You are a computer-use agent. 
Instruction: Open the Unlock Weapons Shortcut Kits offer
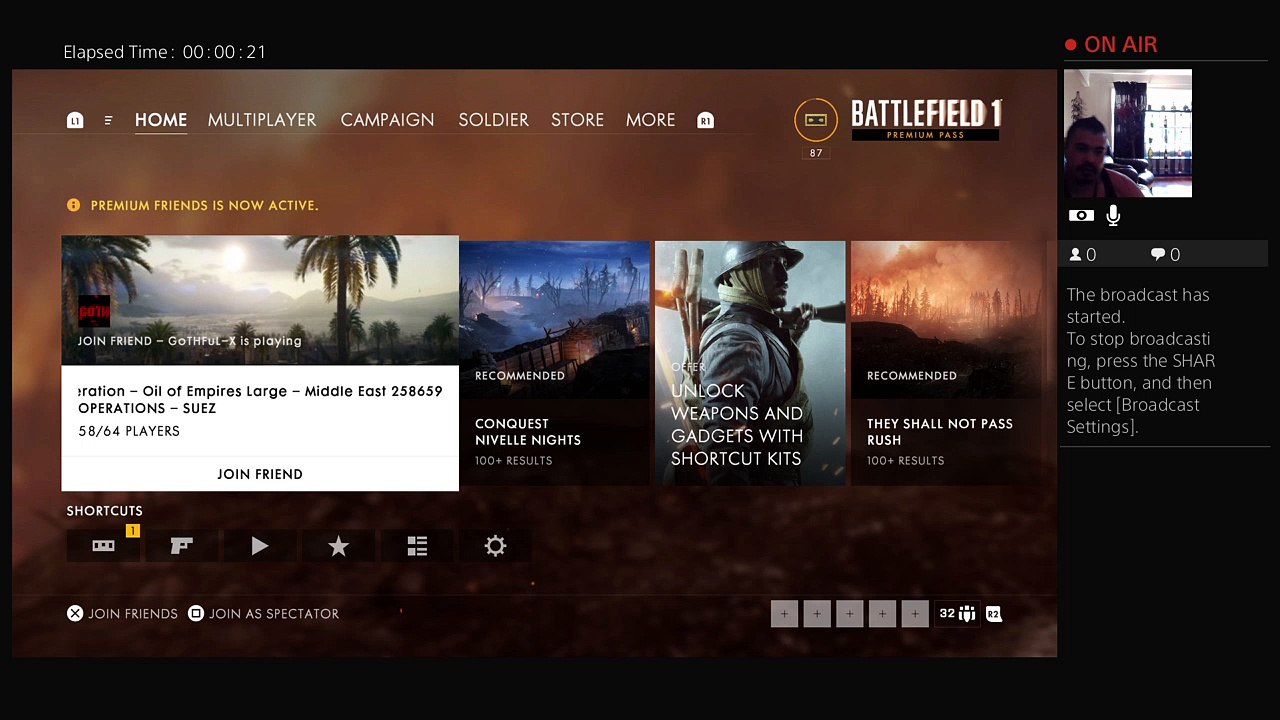pos(750,363)
